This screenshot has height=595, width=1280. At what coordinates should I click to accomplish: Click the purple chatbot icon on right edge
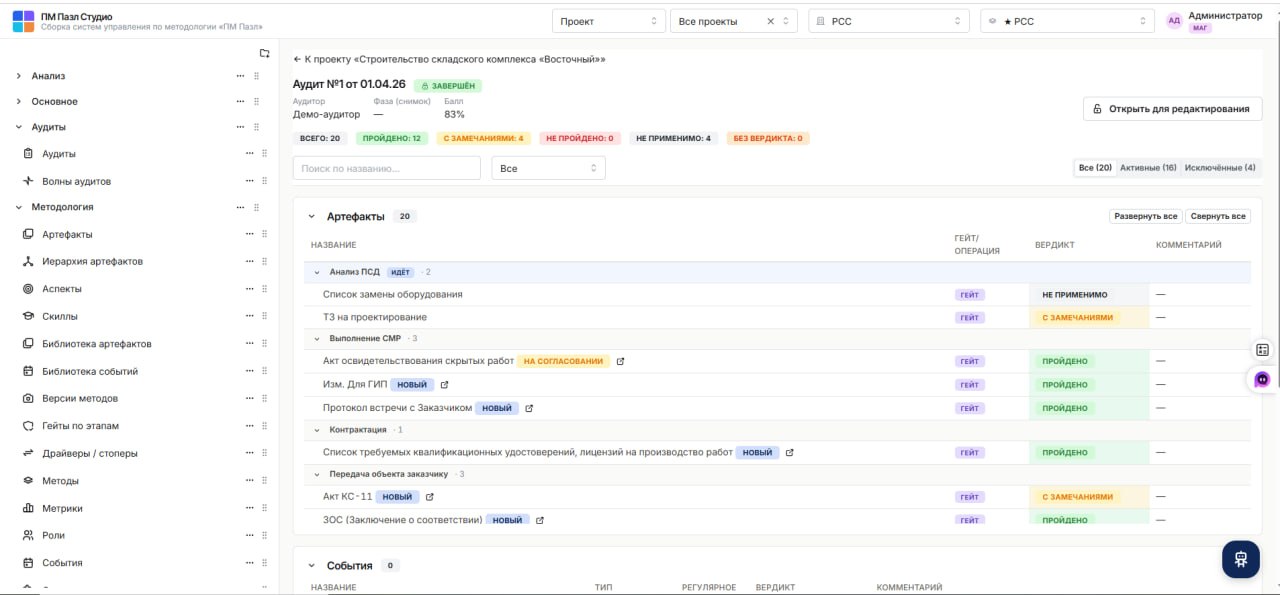coord(1262,380)
